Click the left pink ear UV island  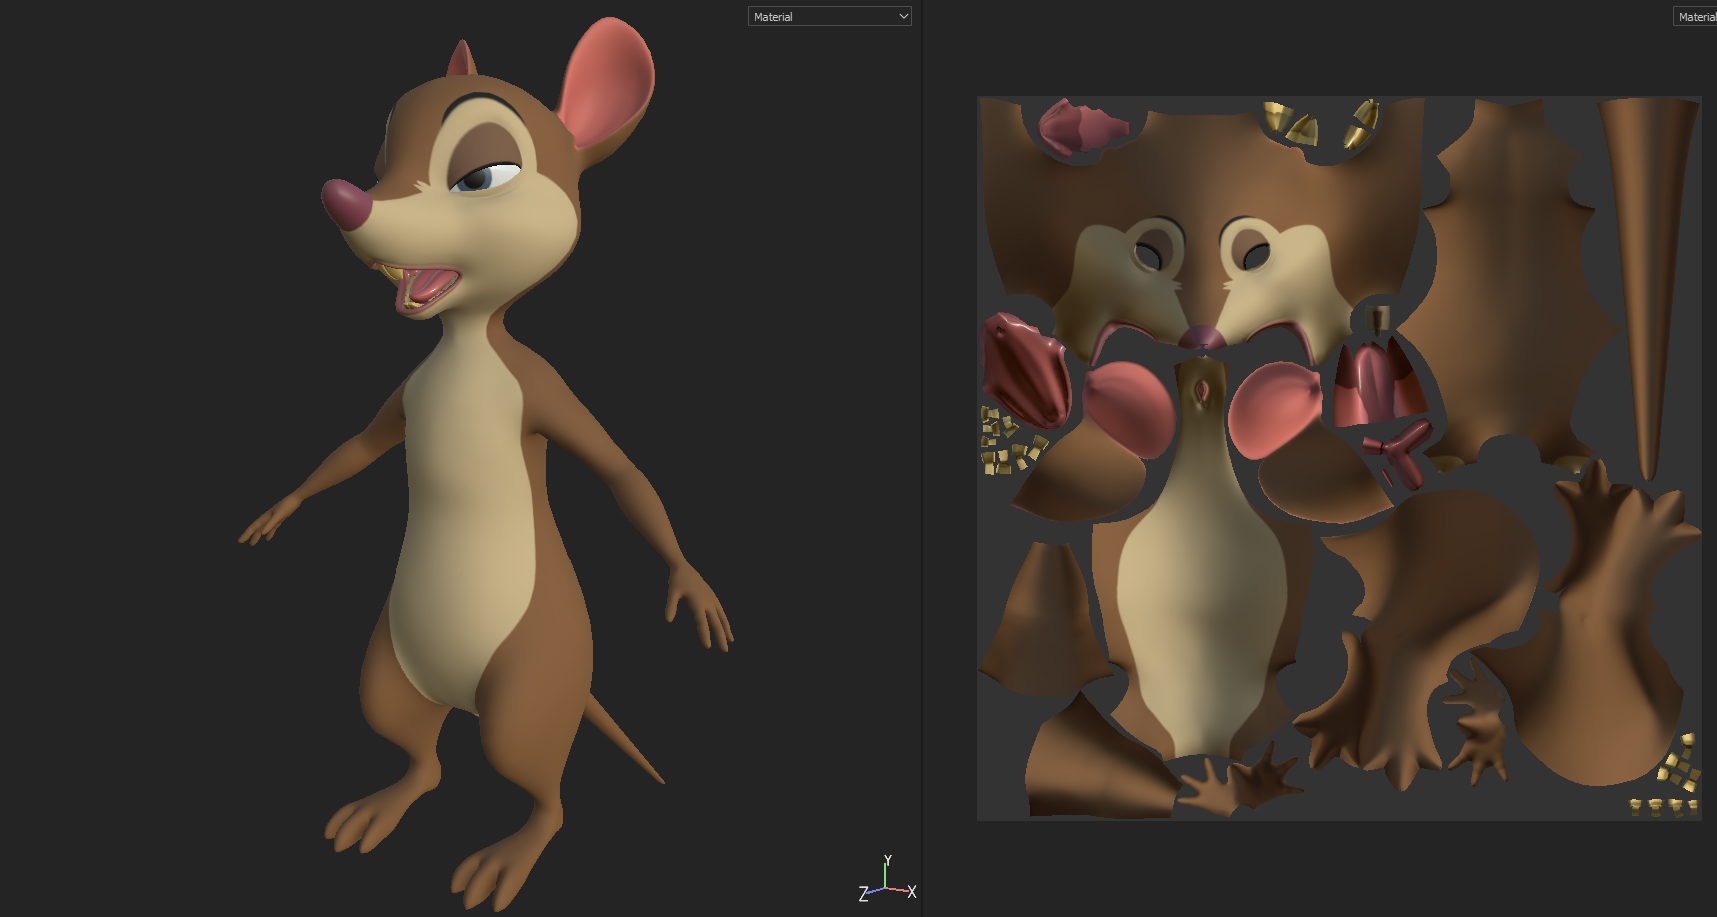pos(1130,408)
